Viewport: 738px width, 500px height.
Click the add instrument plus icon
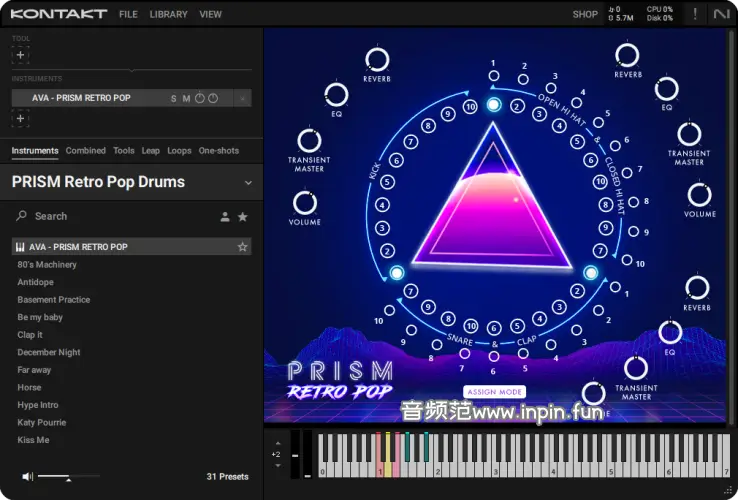tap(20, 119)
